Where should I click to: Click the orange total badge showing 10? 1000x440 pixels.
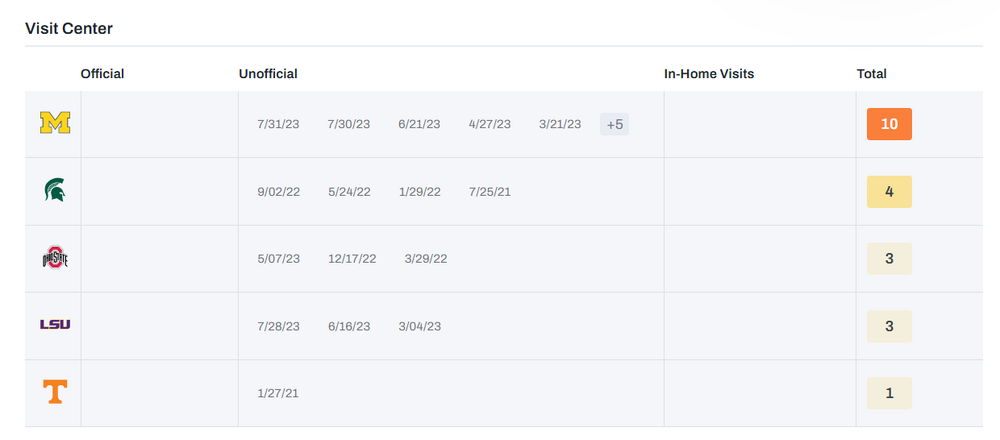(889, 124)
